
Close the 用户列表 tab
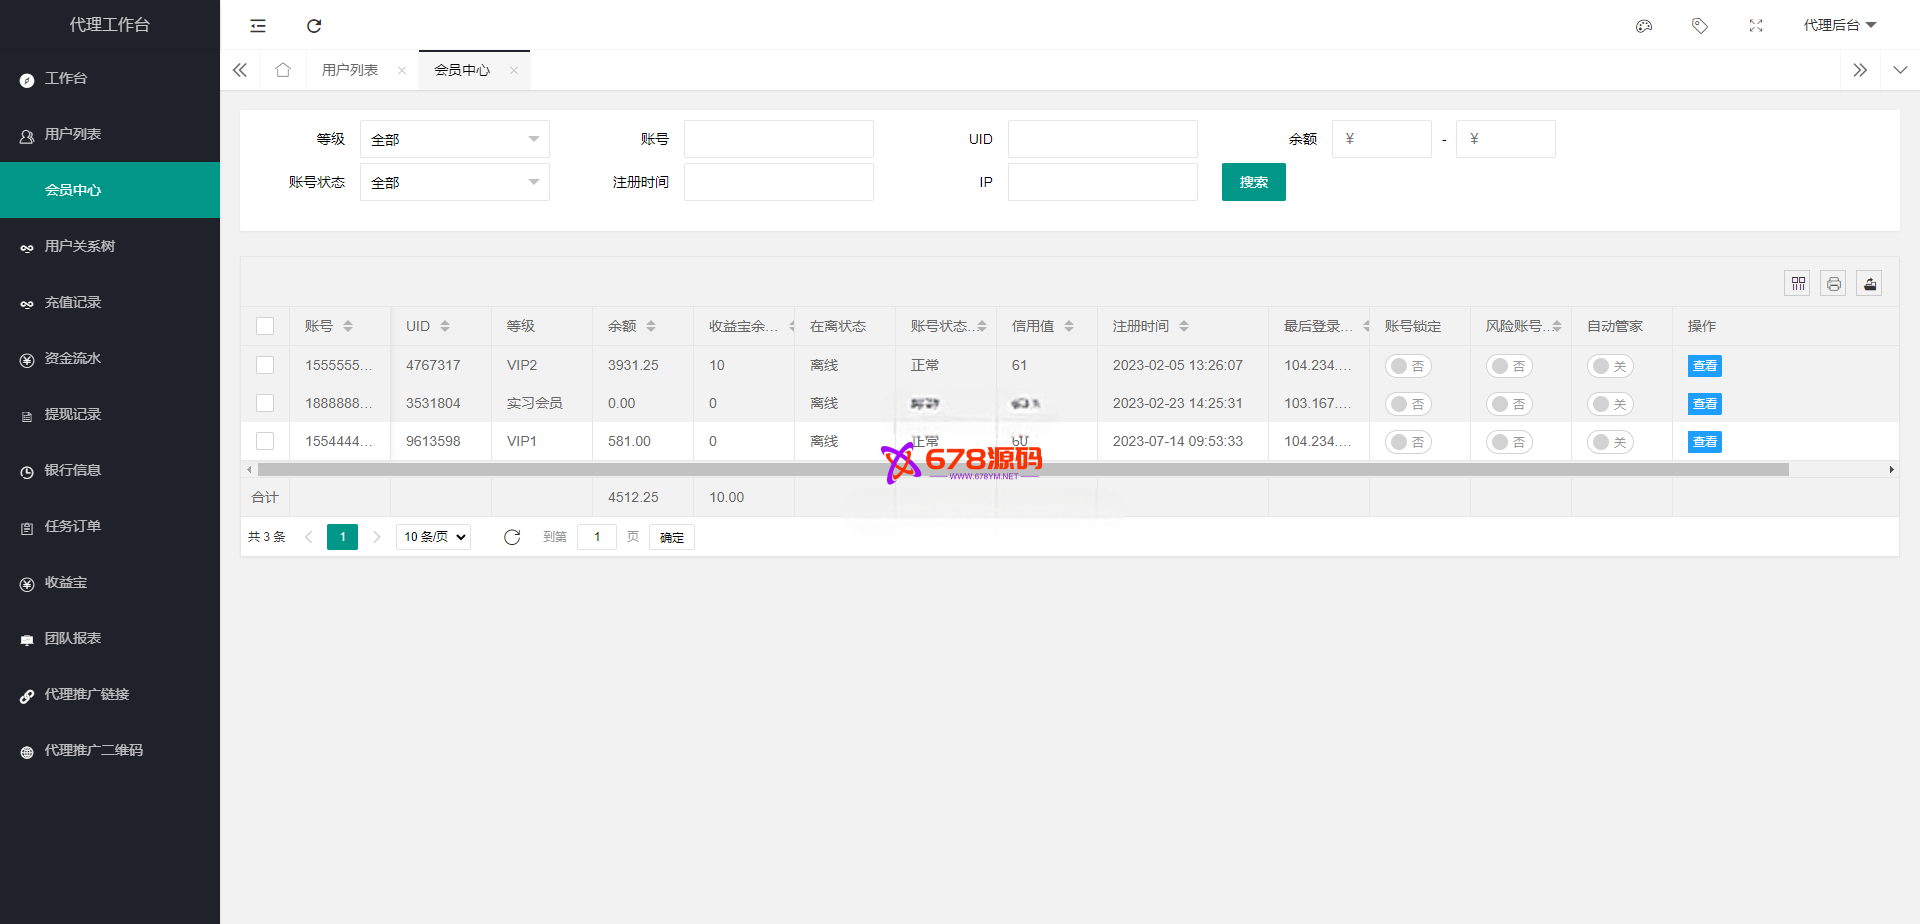click(x=402, y=70)
